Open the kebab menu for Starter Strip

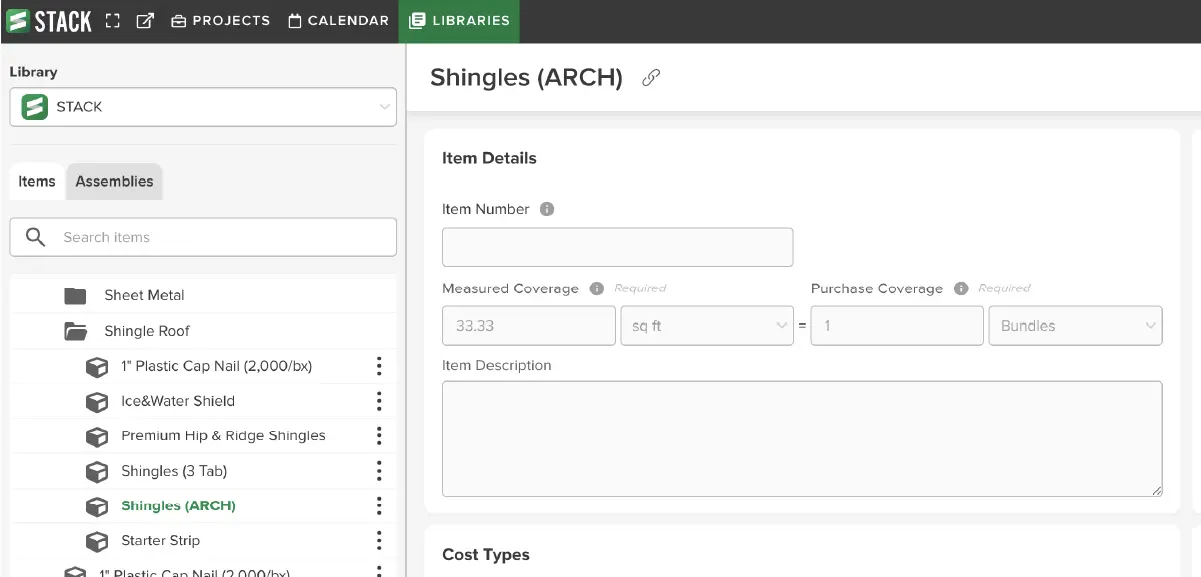[x=379, y=540]
